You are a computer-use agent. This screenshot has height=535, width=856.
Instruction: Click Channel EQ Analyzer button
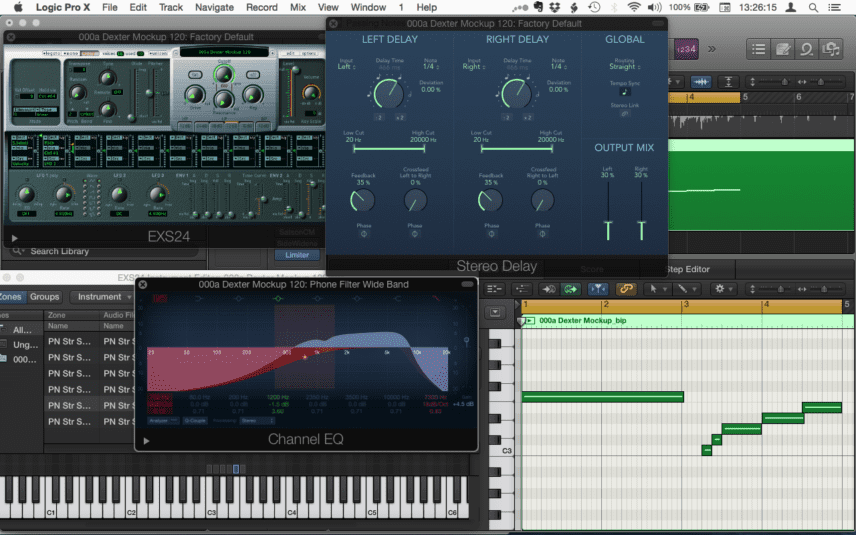coord(163,420)
